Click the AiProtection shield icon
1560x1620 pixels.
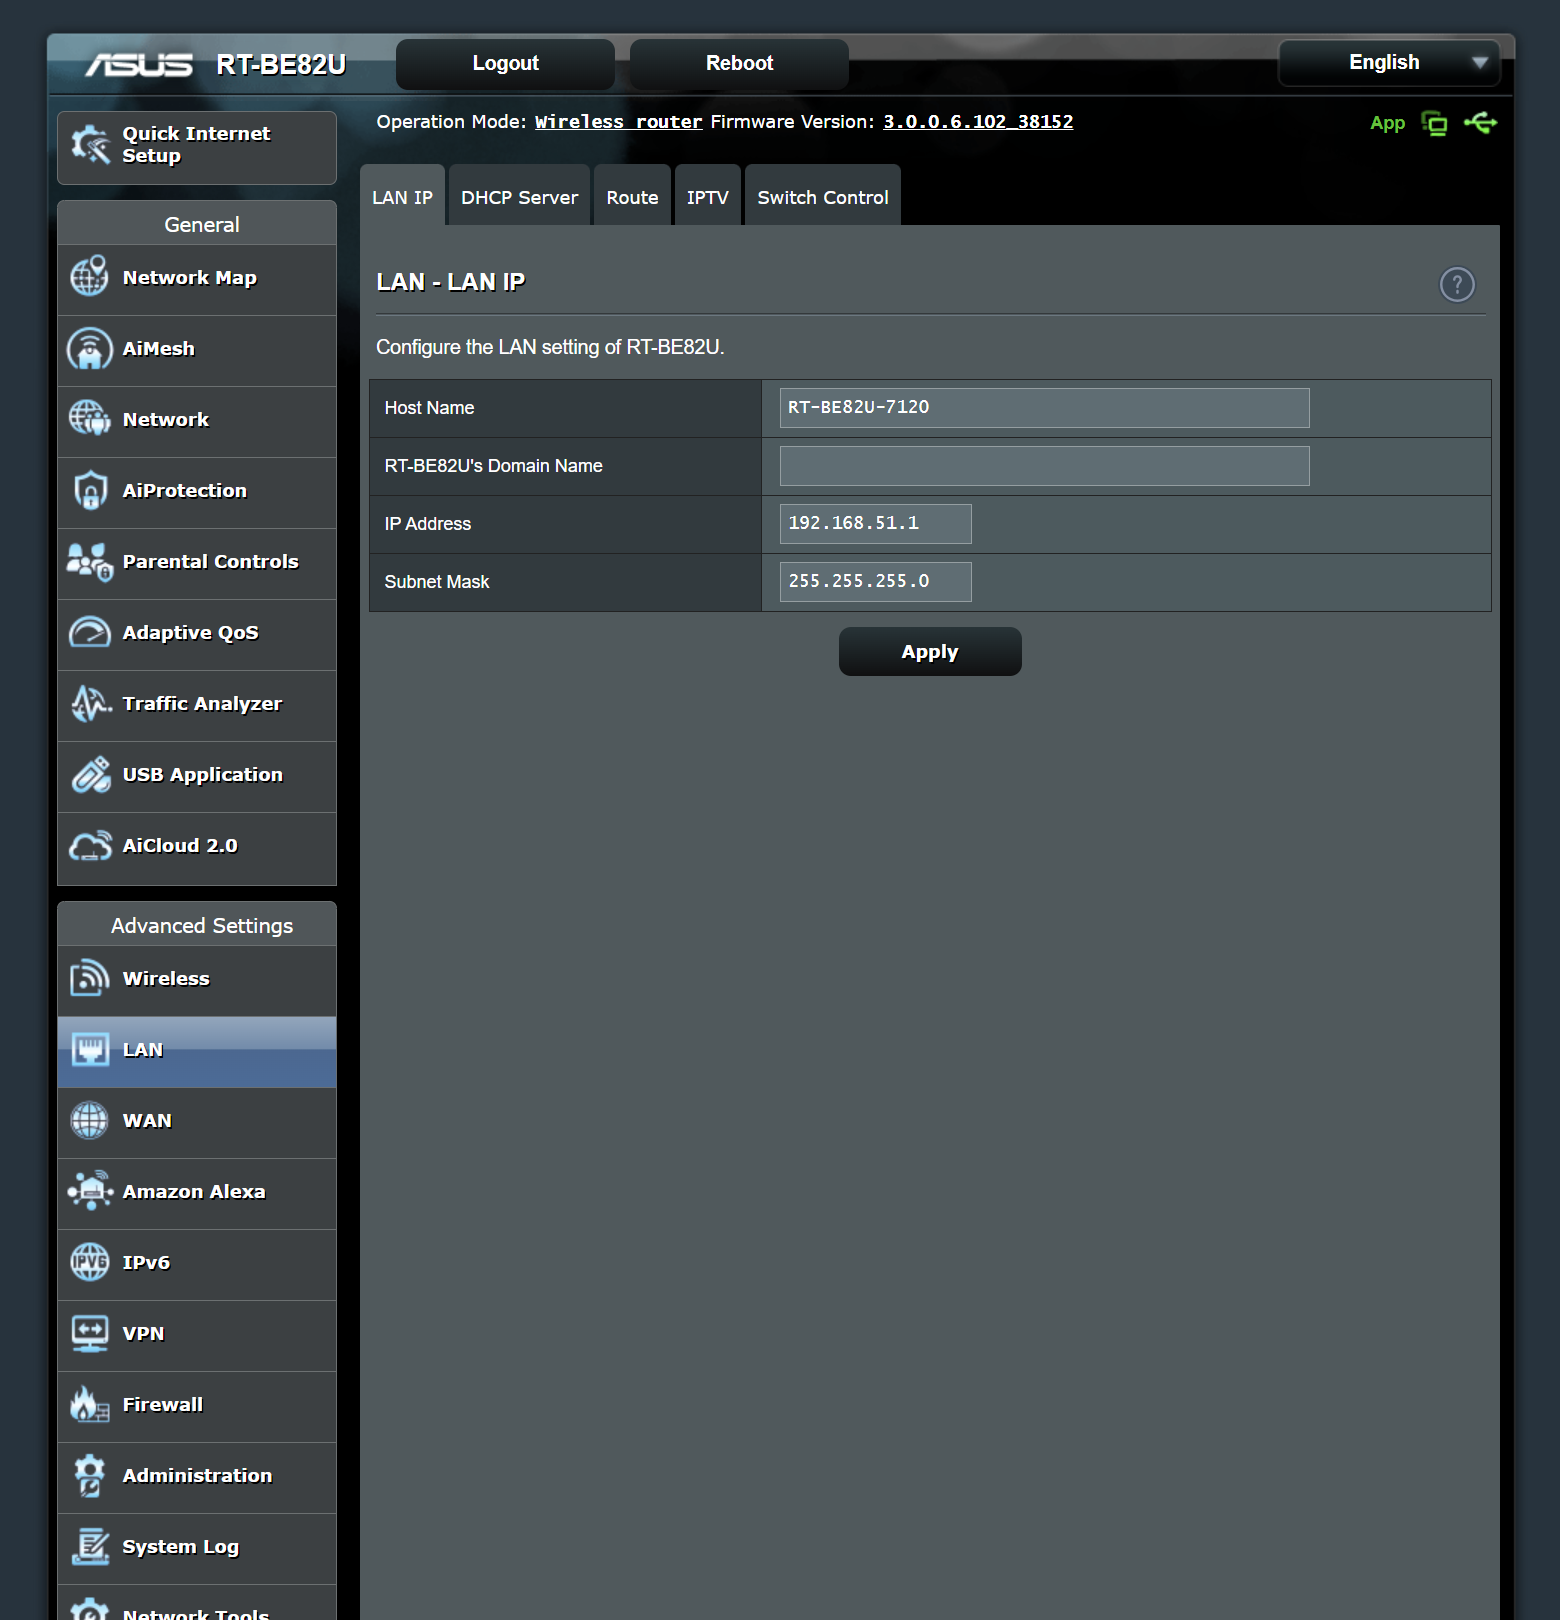[90, 490]
